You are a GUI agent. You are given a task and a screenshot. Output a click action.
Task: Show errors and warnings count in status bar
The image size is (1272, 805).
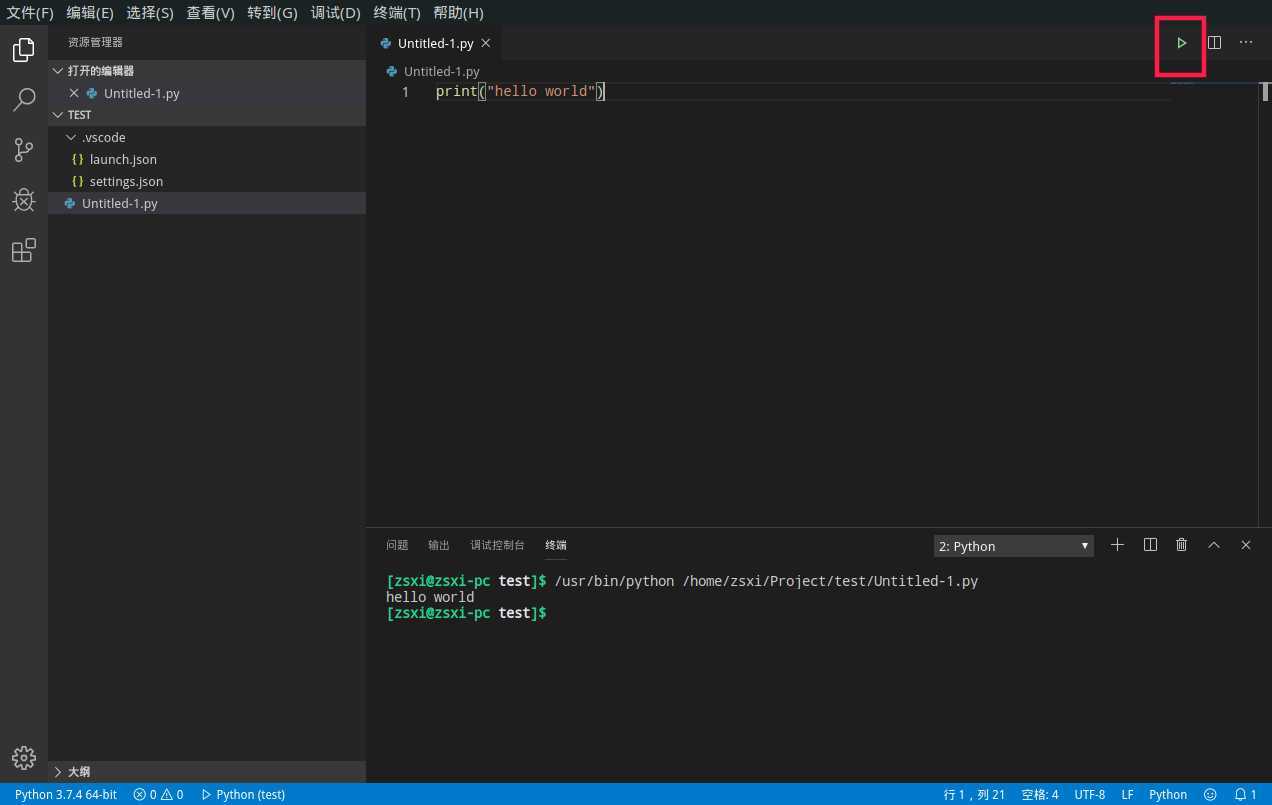(x=158, y=794)
